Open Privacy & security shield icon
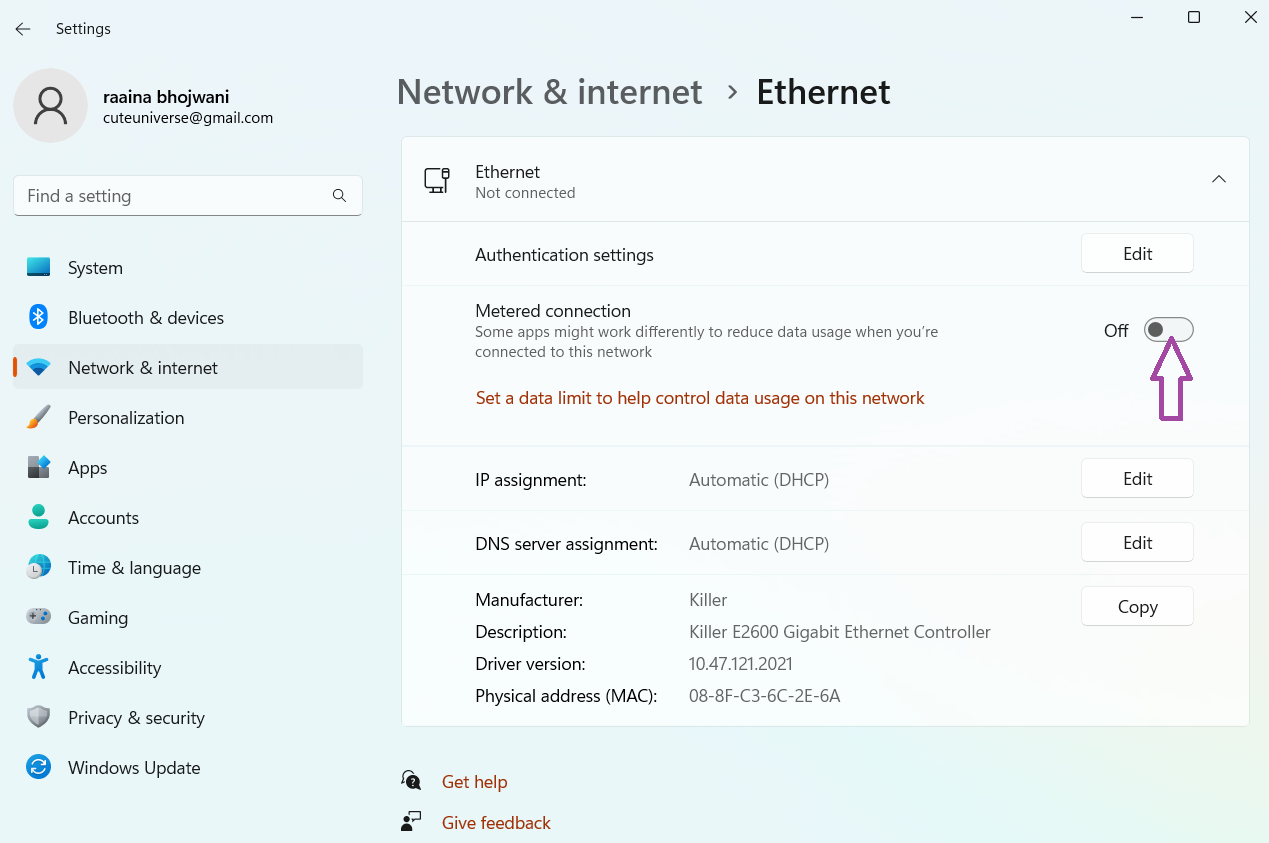The height and width of the screenshot is (843, 1269). pyautogui.click(x=38, y=718)
